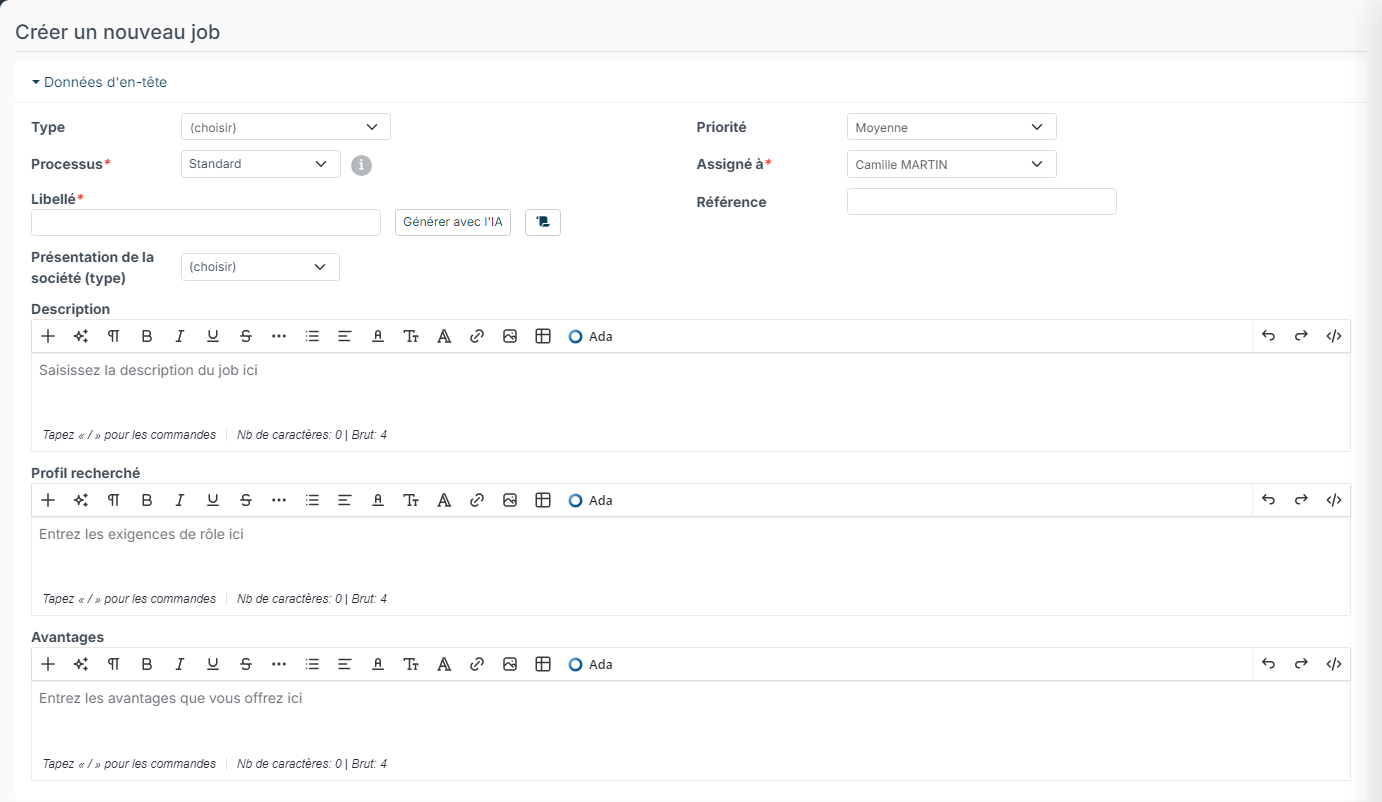1382x802 pixels.
Task: Open font size in Description toolbar
Action: coord(411,336)
